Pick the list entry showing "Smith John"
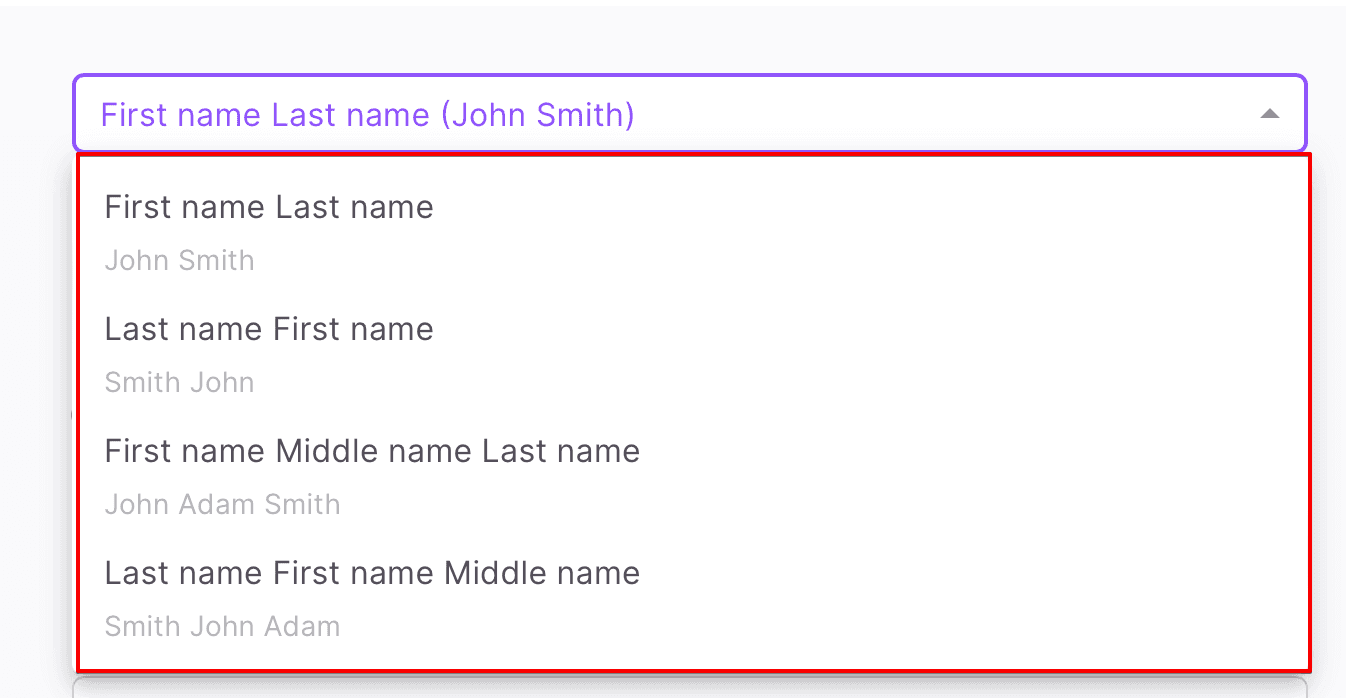This screenshot has height=698, width=1346. tap(269, 352)
